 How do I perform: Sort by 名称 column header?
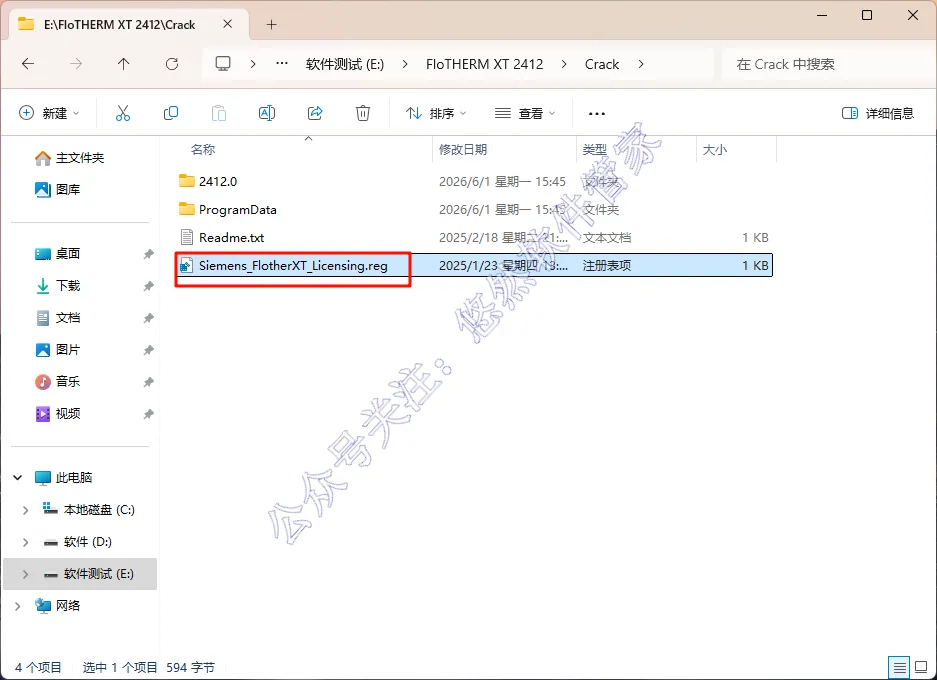tap(203, 149)
